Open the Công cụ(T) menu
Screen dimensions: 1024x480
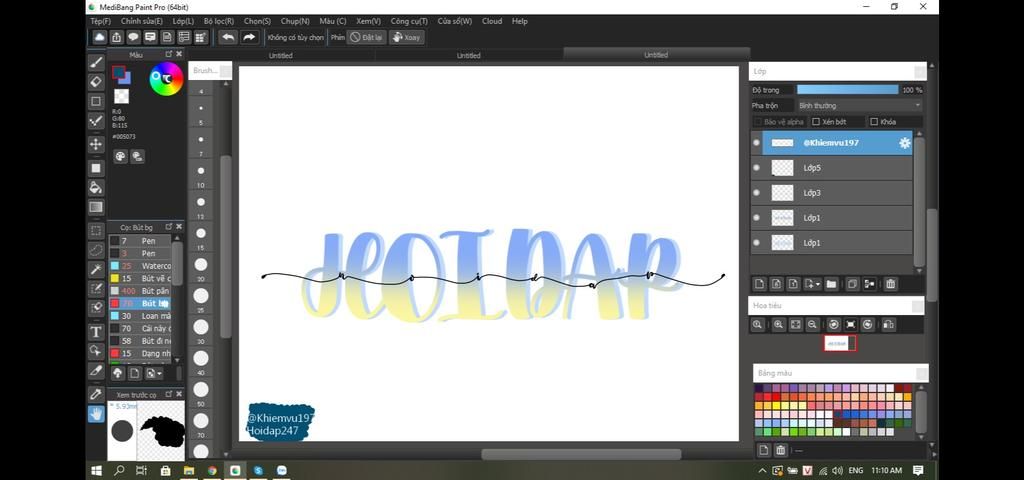pos(409,22)
